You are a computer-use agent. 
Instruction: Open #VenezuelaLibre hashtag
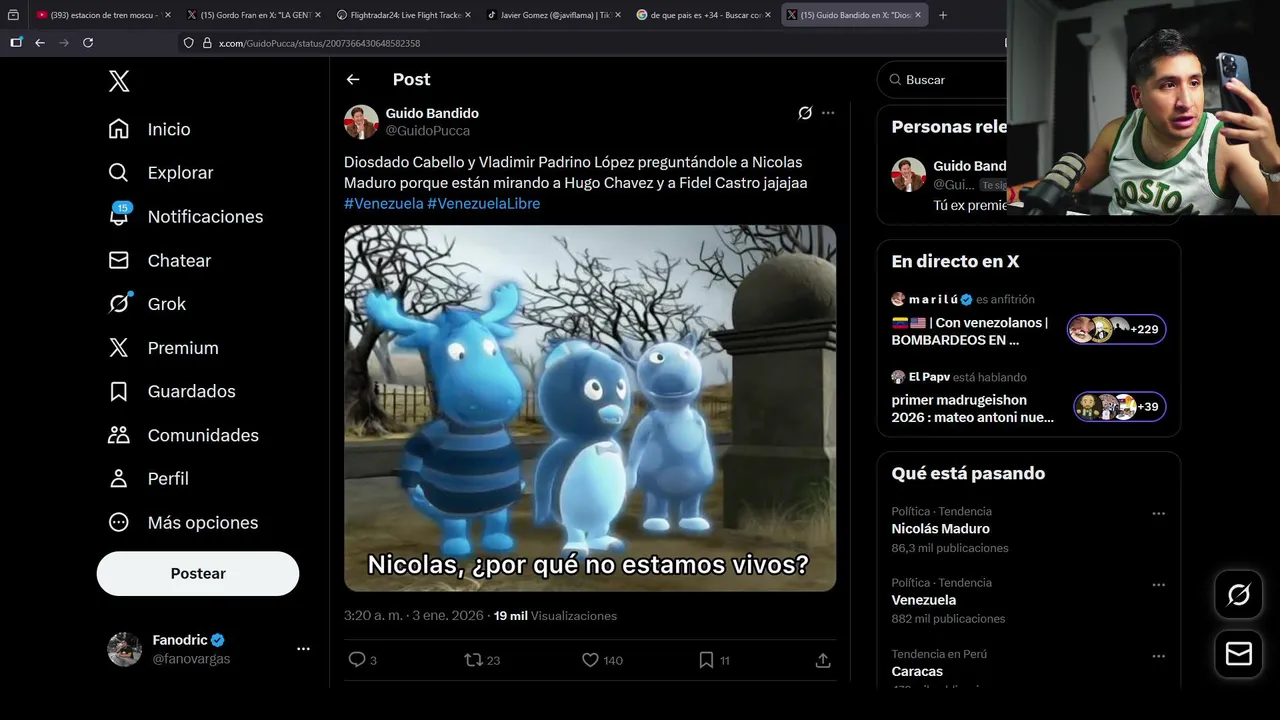click(x=484, y=203)
